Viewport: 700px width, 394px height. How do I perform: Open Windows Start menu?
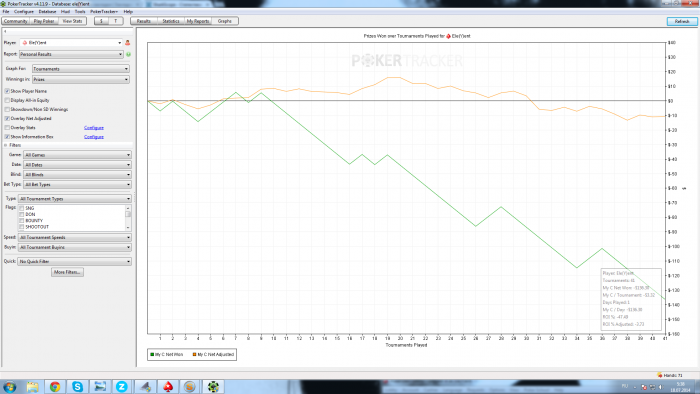tap(9, 386)
